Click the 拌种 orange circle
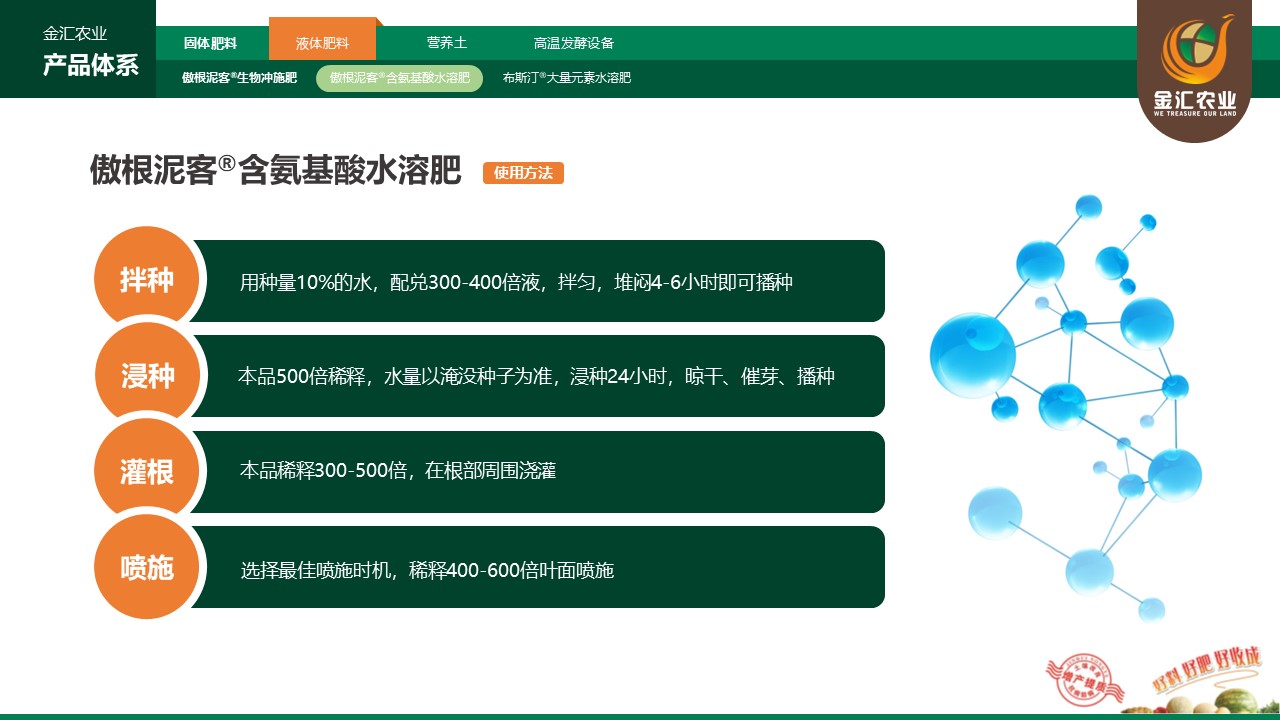 pos(147,280)
